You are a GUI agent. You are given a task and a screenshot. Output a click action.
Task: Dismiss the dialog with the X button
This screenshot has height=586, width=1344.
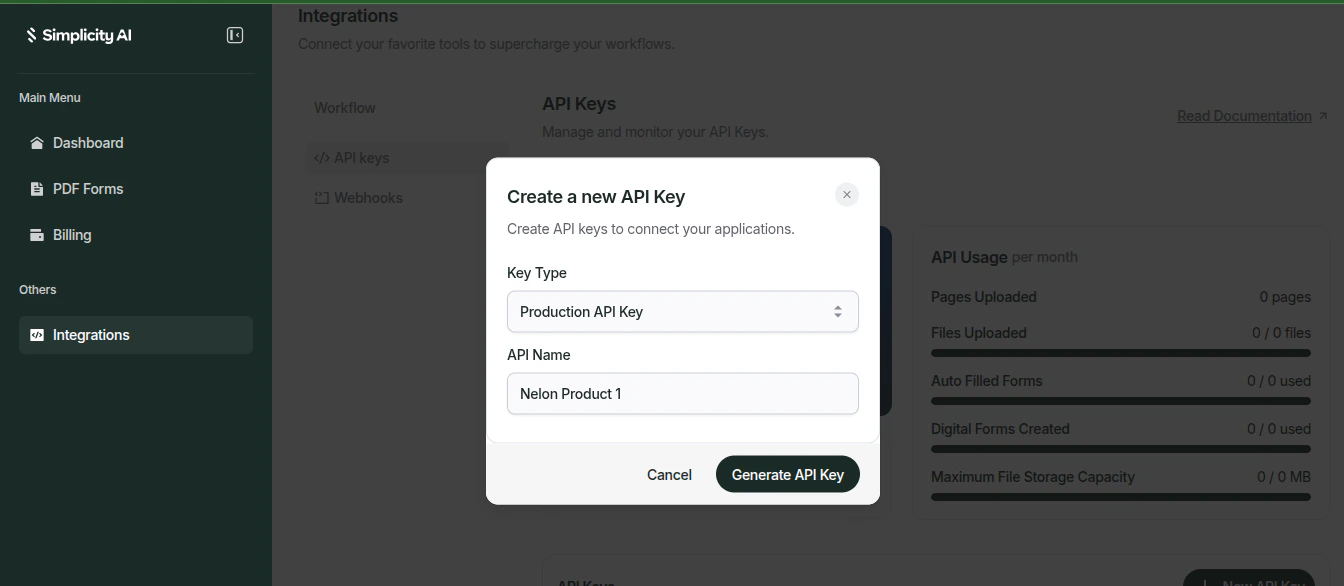[x=847, y=194]
